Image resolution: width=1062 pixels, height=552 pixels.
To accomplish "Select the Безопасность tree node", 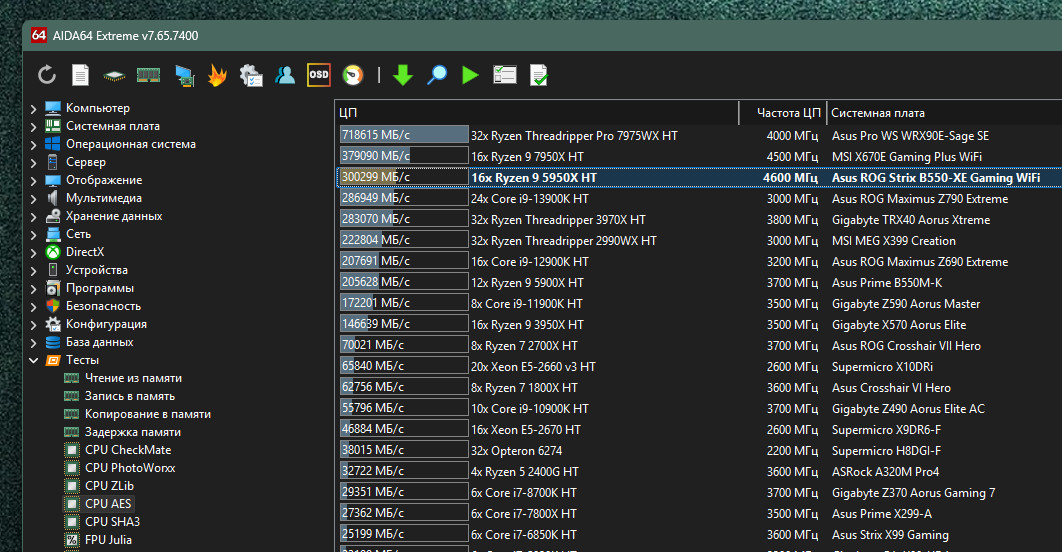I will click(103, 305).
